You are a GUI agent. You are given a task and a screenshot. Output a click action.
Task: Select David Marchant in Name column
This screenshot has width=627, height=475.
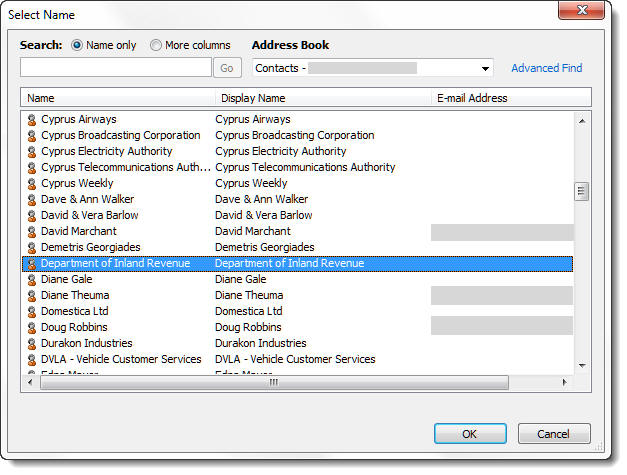point(79,231)
